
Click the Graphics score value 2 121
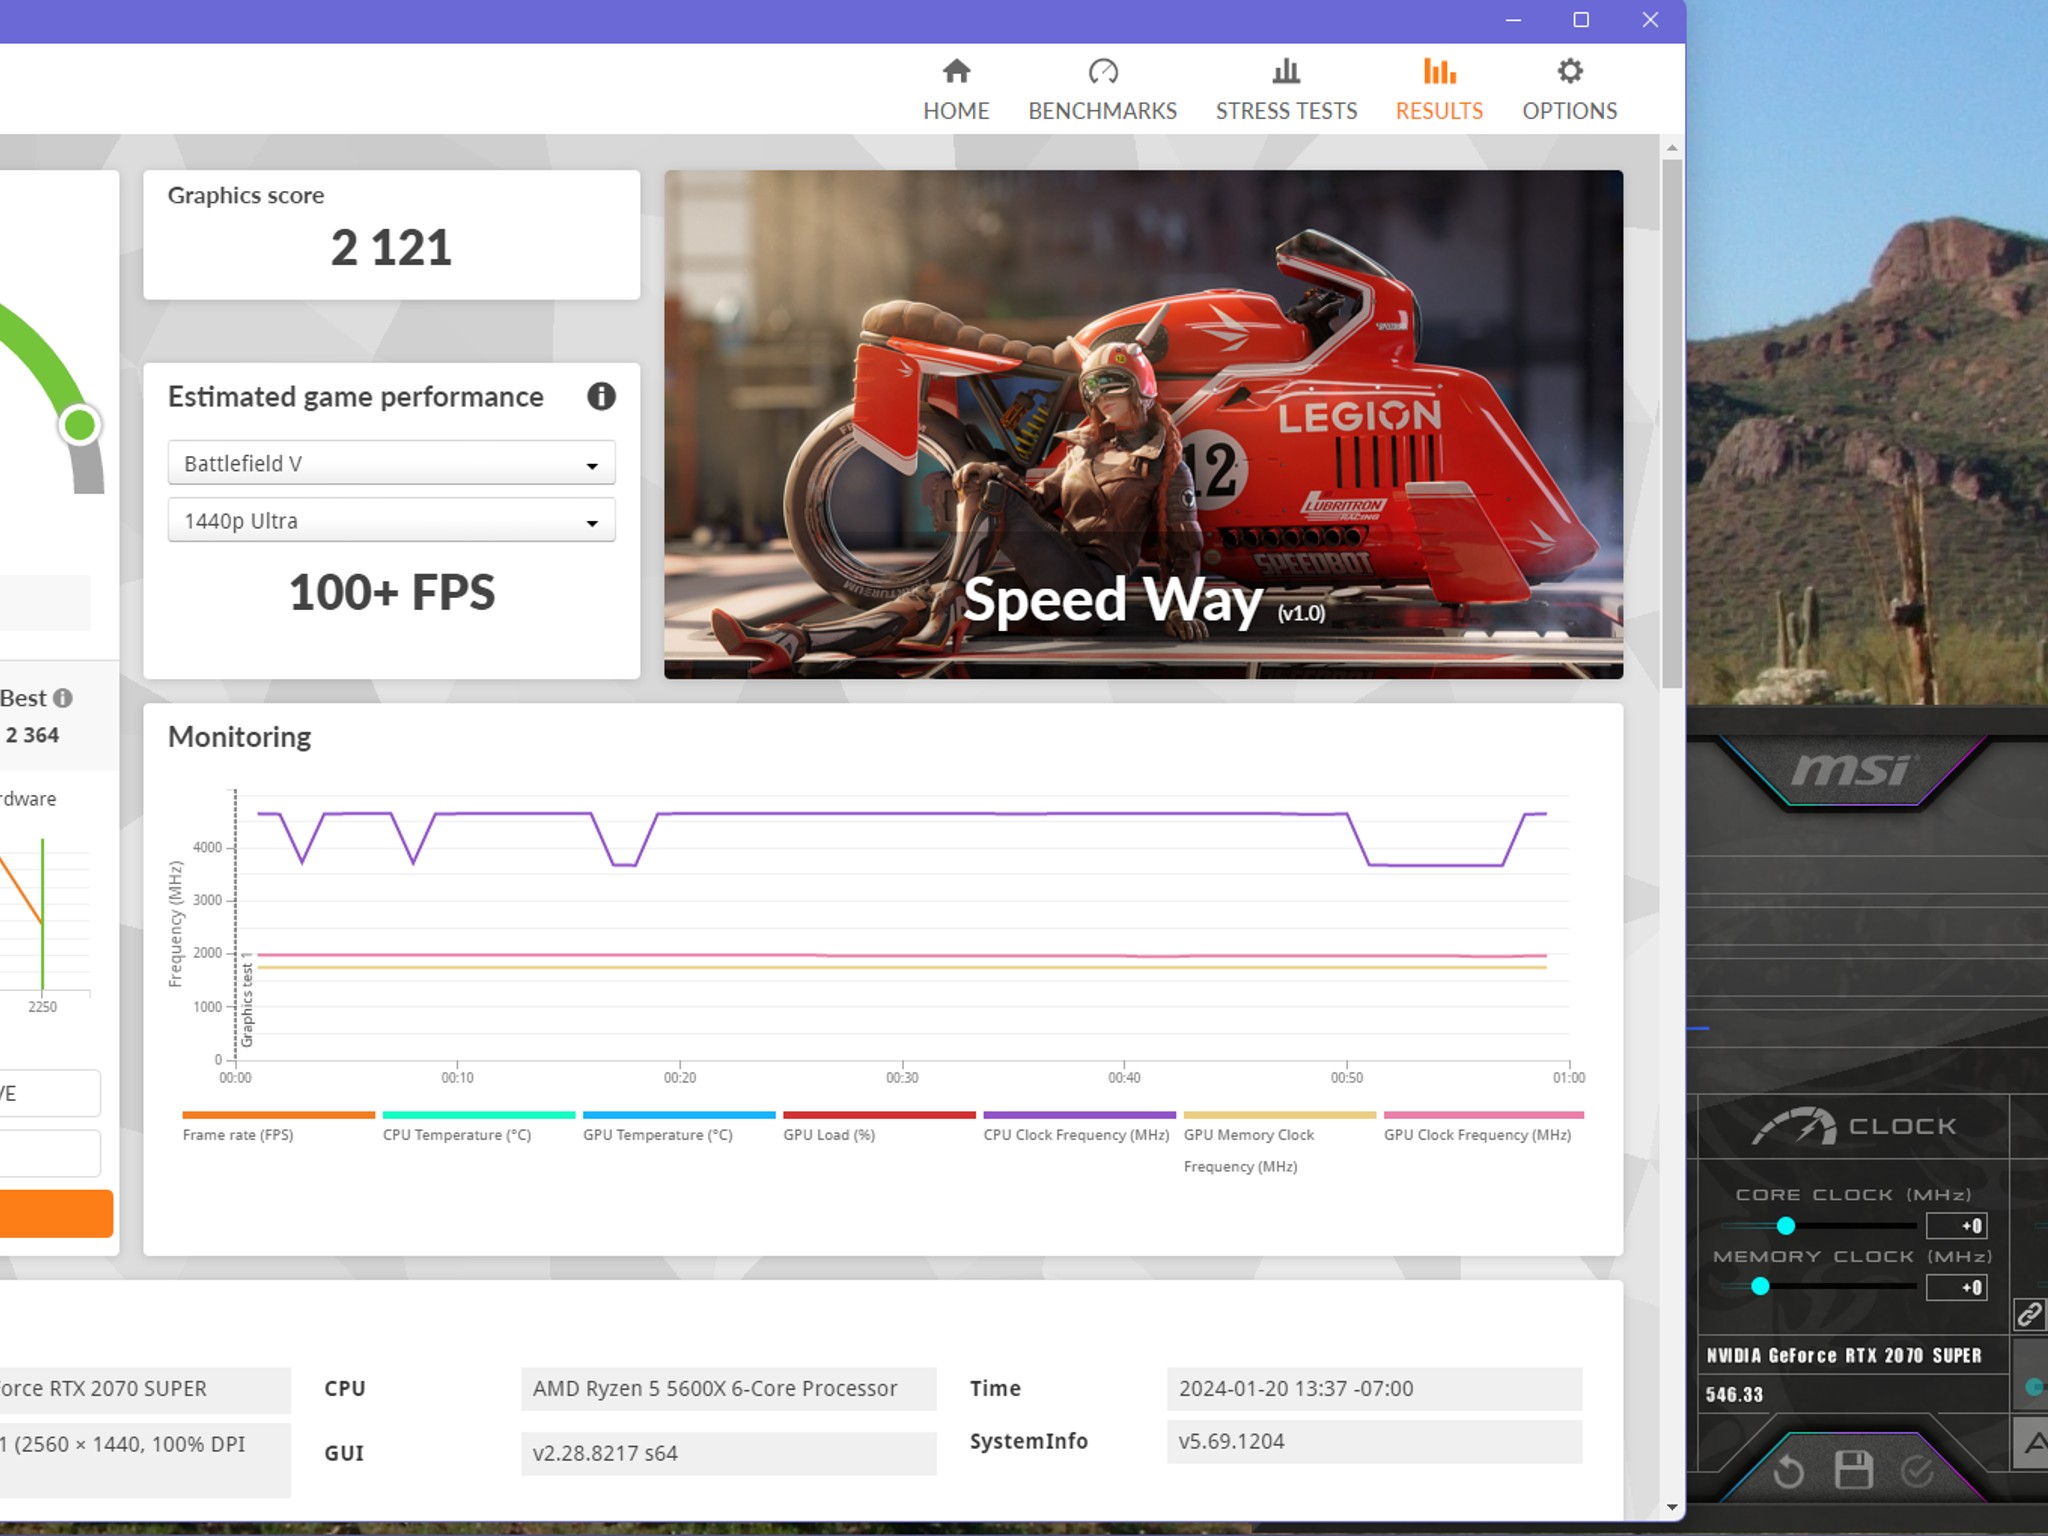click(x=391, y=248)
